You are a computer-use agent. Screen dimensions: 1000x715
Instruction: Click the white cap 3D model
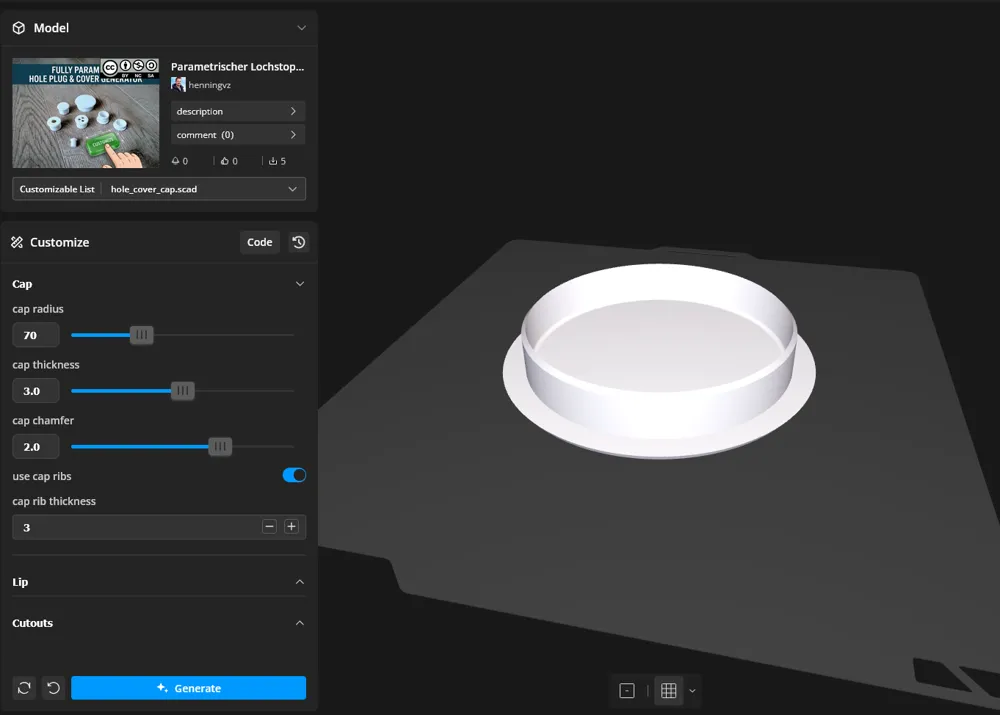(659, 360)
